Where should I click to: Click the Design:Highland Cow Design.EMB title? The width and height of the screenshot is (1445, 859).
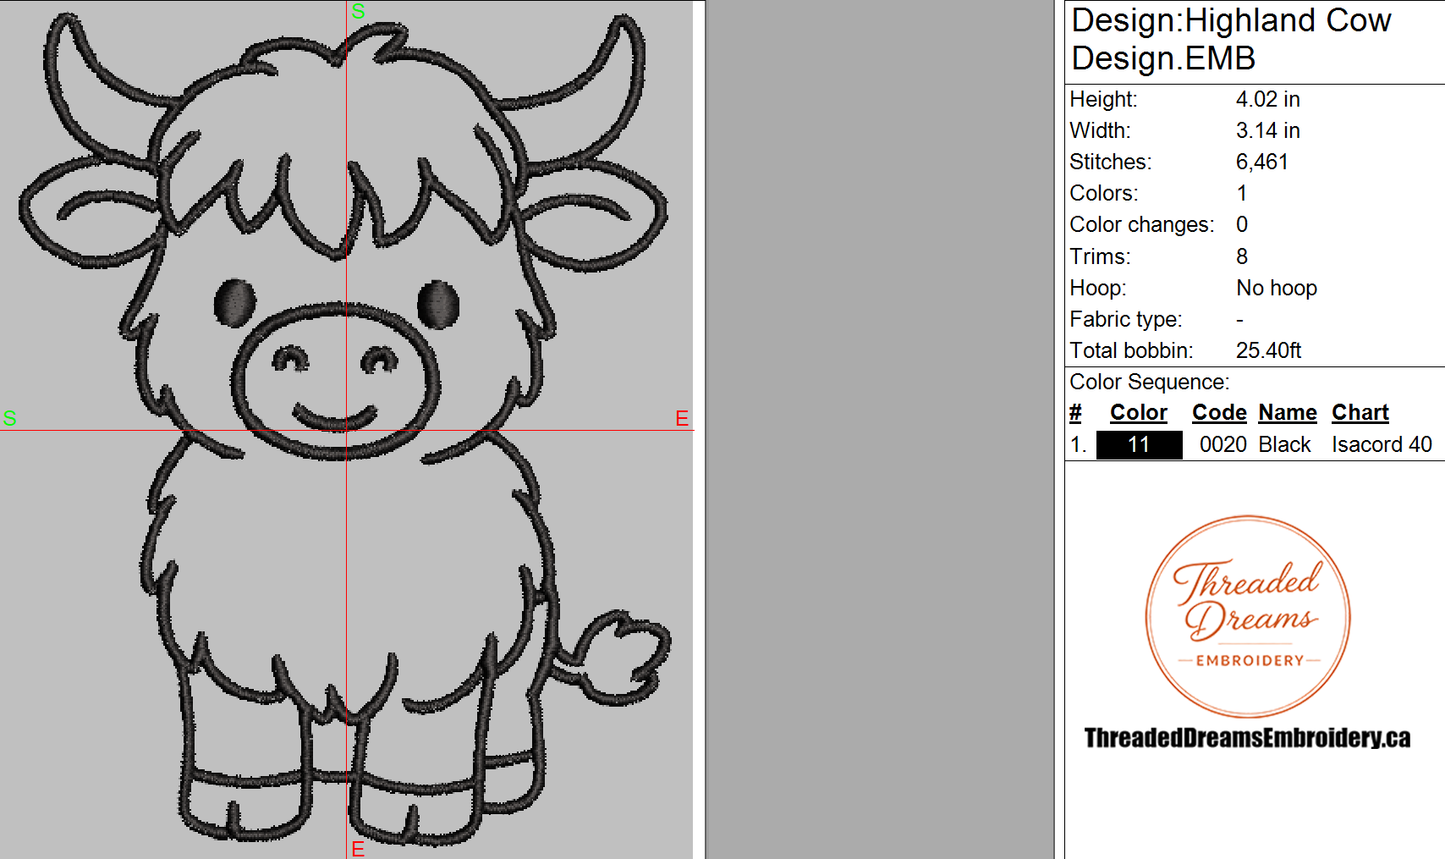pos(1231,39)
